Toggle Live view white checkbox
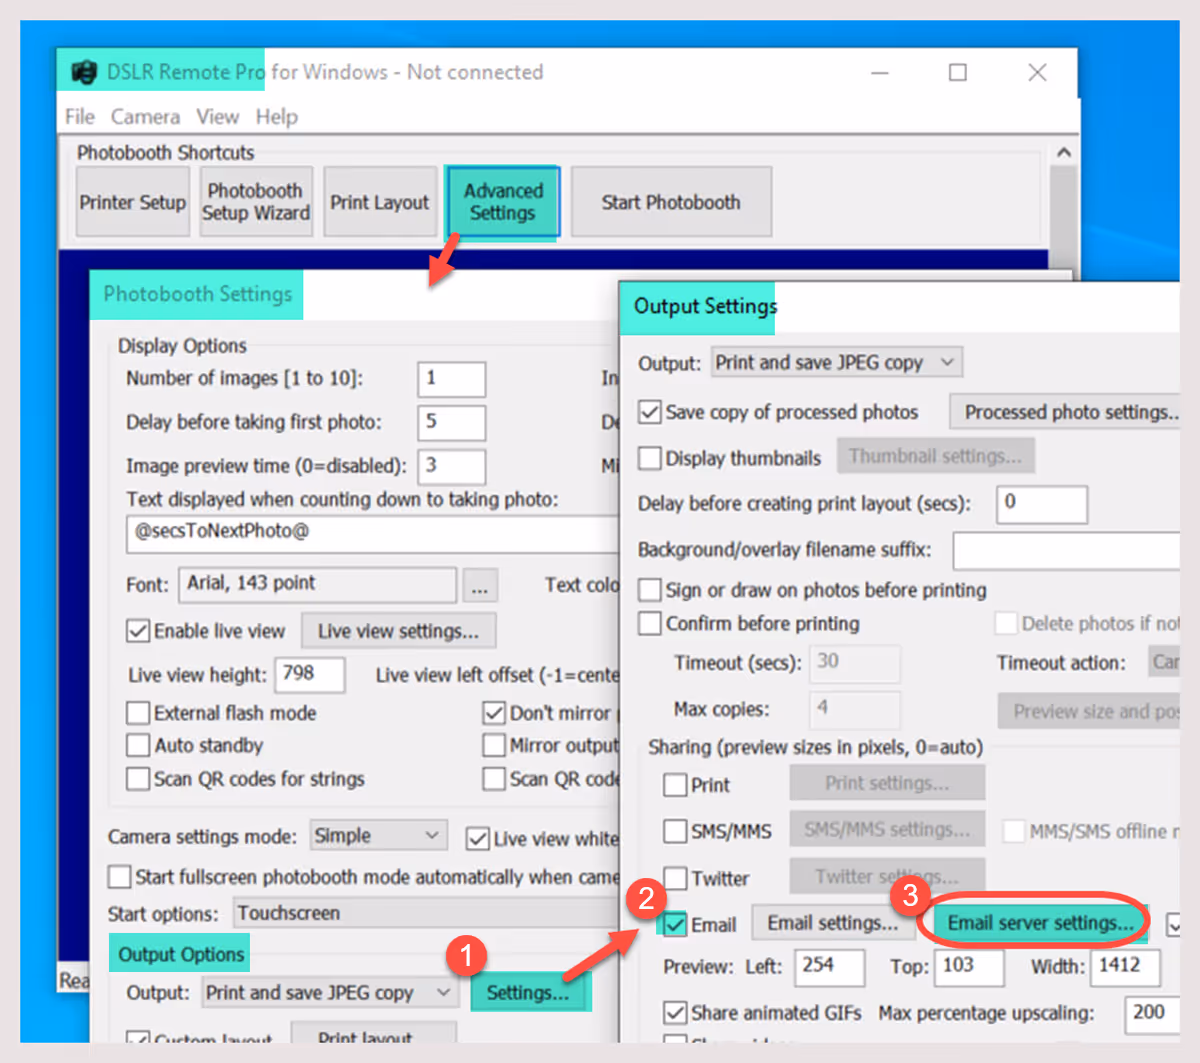Viewport: 1200px width, 1063px height. click(x=478, y=839)
